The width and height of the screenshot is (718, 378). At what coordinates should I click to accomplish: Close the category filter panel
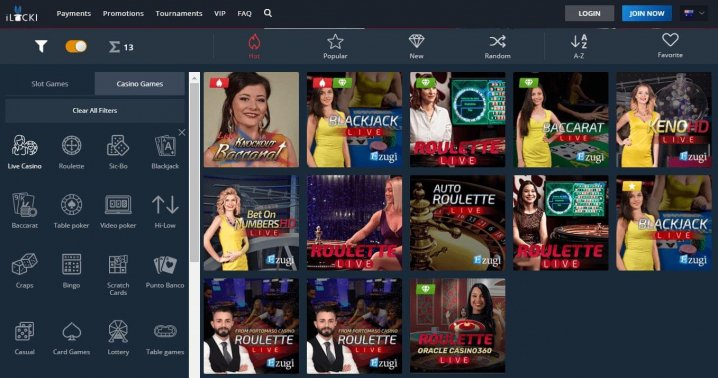(x=182, y=132)
